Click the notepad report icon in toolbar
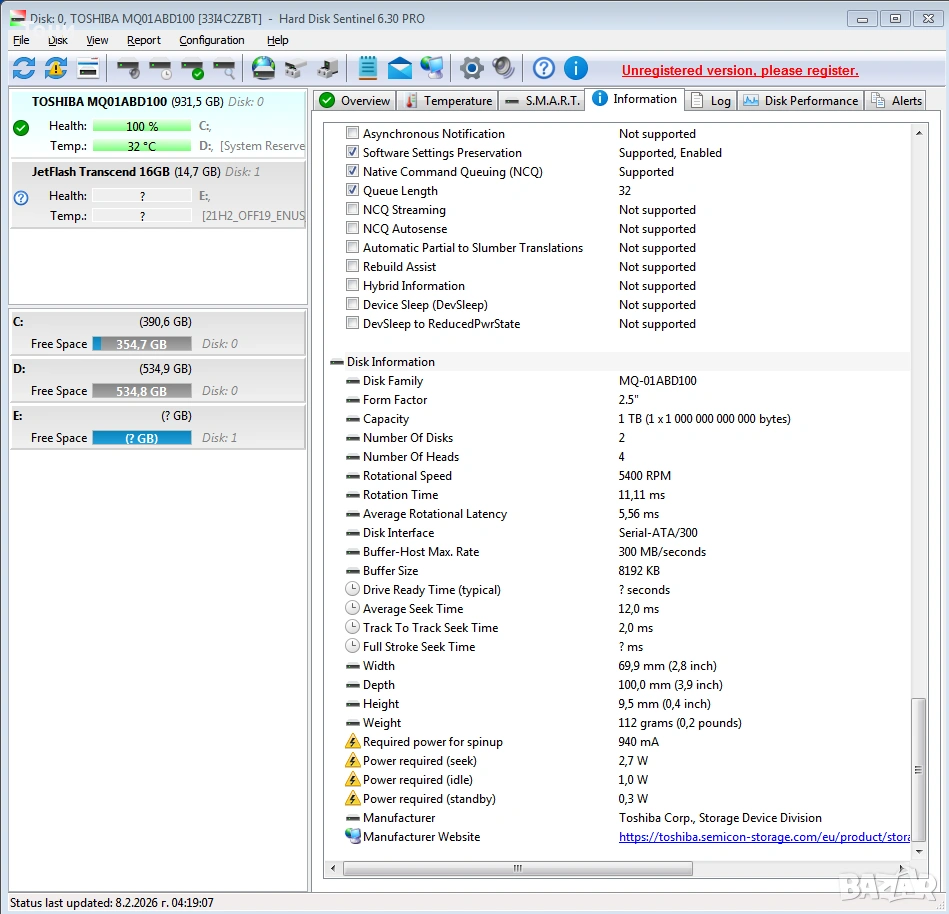This screenshot has height=914, width=949. click(x=367, y=68)
